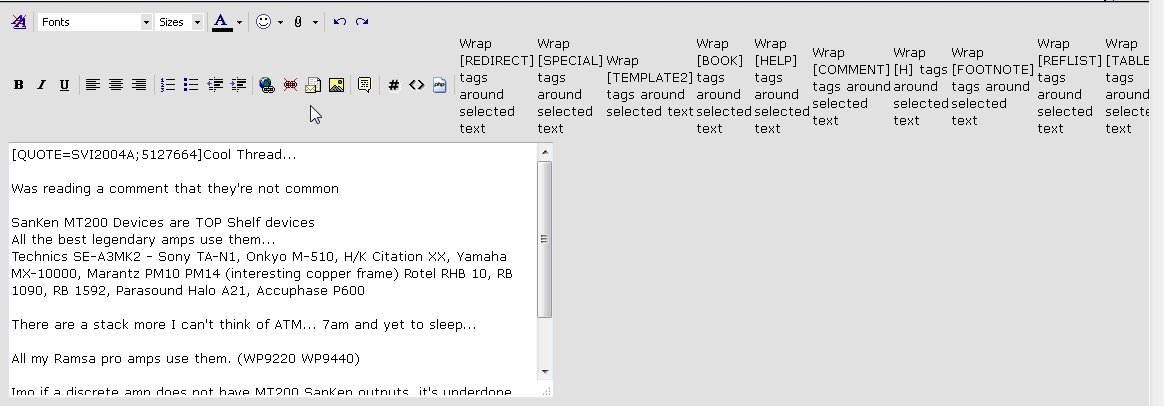The image size is (1164, 406).
Task: Insert a hyperlink with globe icon
Action: 267,85
